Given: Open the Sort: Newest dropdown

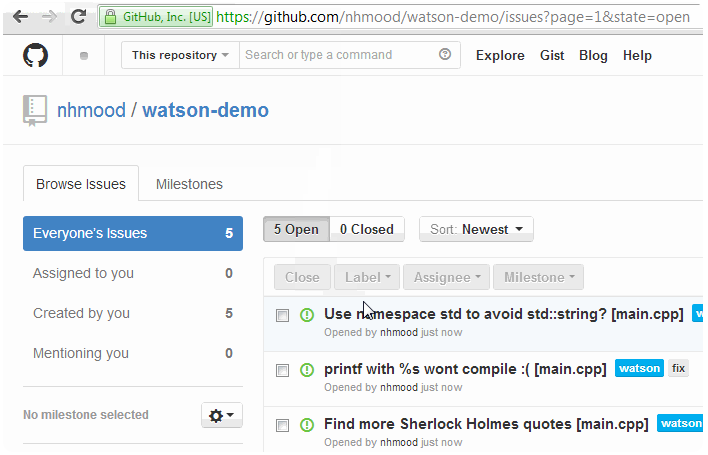Looking at the screenshot, I should coord(476,230).
